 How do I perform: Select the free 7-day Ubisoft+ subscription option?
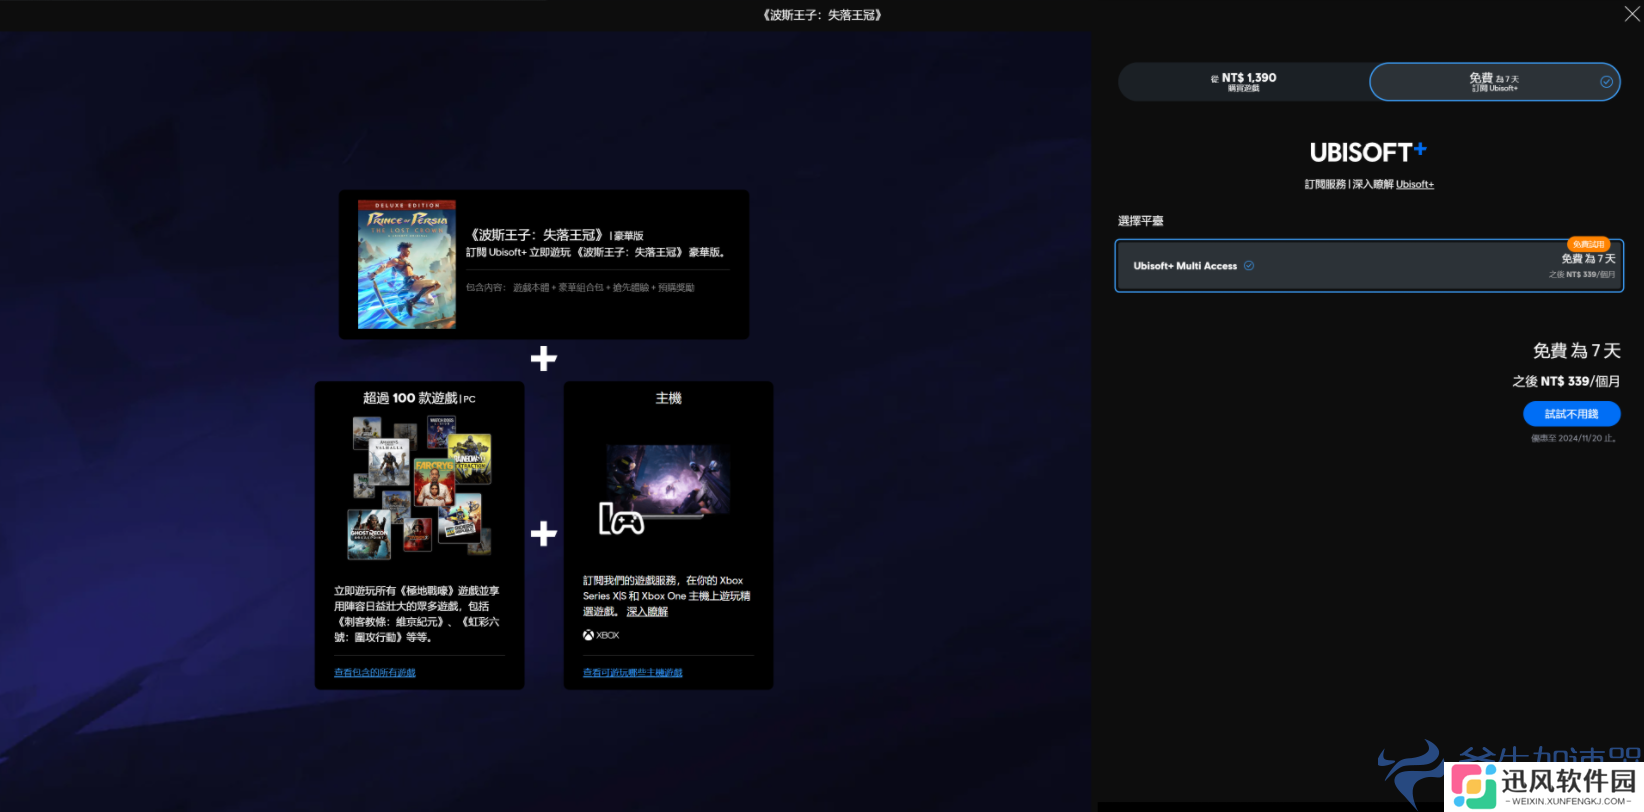pos(1494,82)
